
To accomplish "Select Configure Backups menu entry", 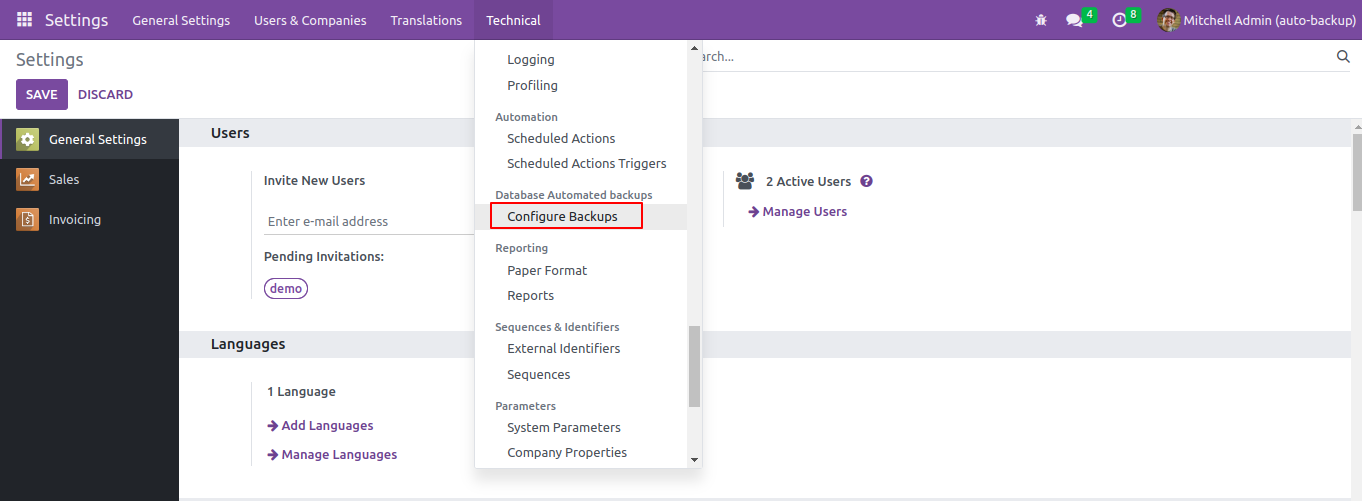I will pos(562,217).
